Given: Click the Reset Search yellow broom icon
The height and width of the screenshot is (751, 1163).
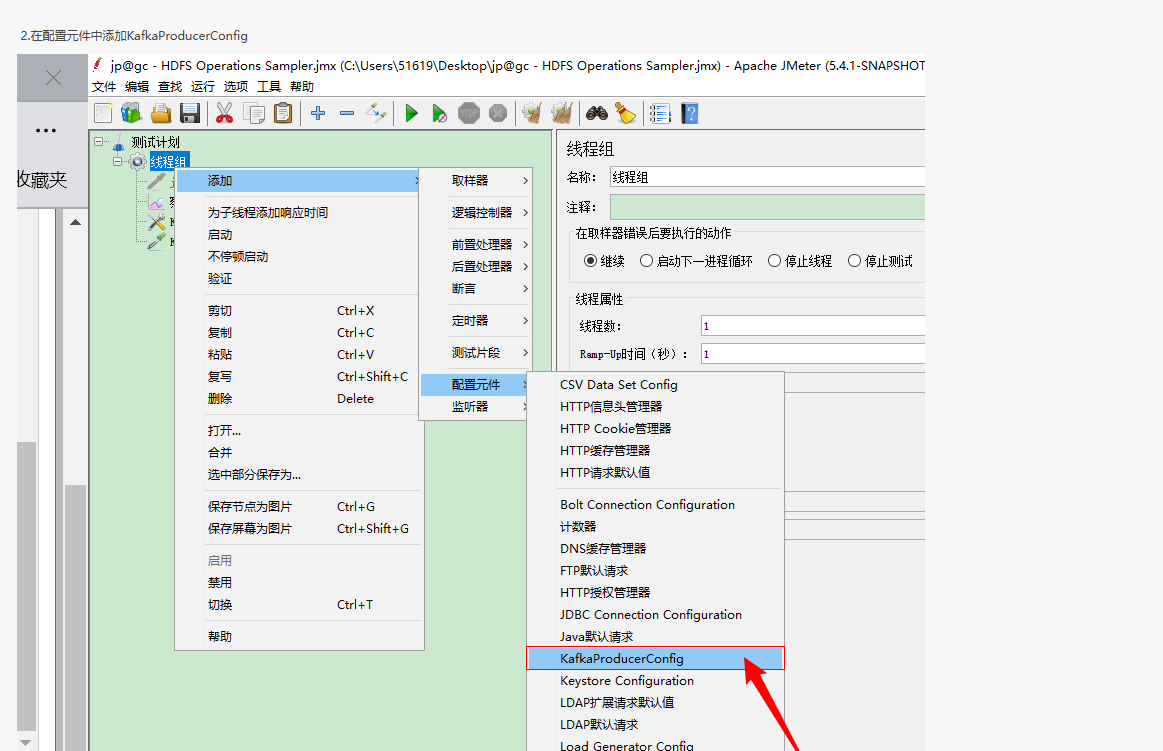Looking at the screenshot, I should (x=626, y=113).
